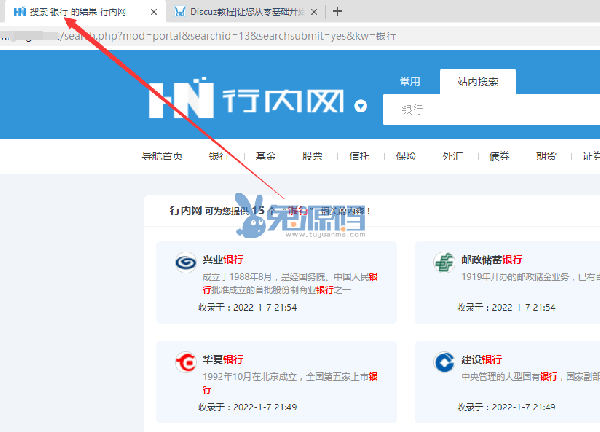Open the 信托 navigation menu item
600x432 pixels.
[x=359, y=156]
